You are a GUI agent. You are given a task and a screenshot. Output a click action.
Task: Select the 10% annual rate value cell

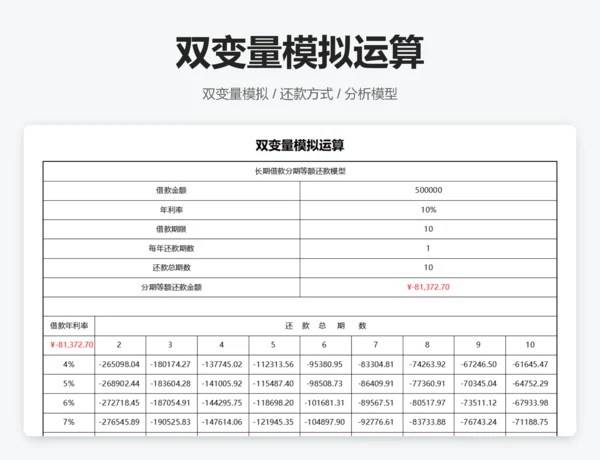click(x=428, y=210)
